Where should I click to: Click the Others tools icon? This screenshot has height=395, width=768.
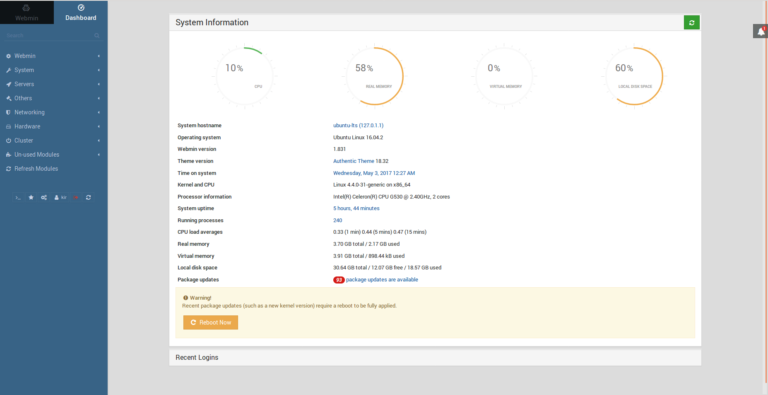point(8,98)
